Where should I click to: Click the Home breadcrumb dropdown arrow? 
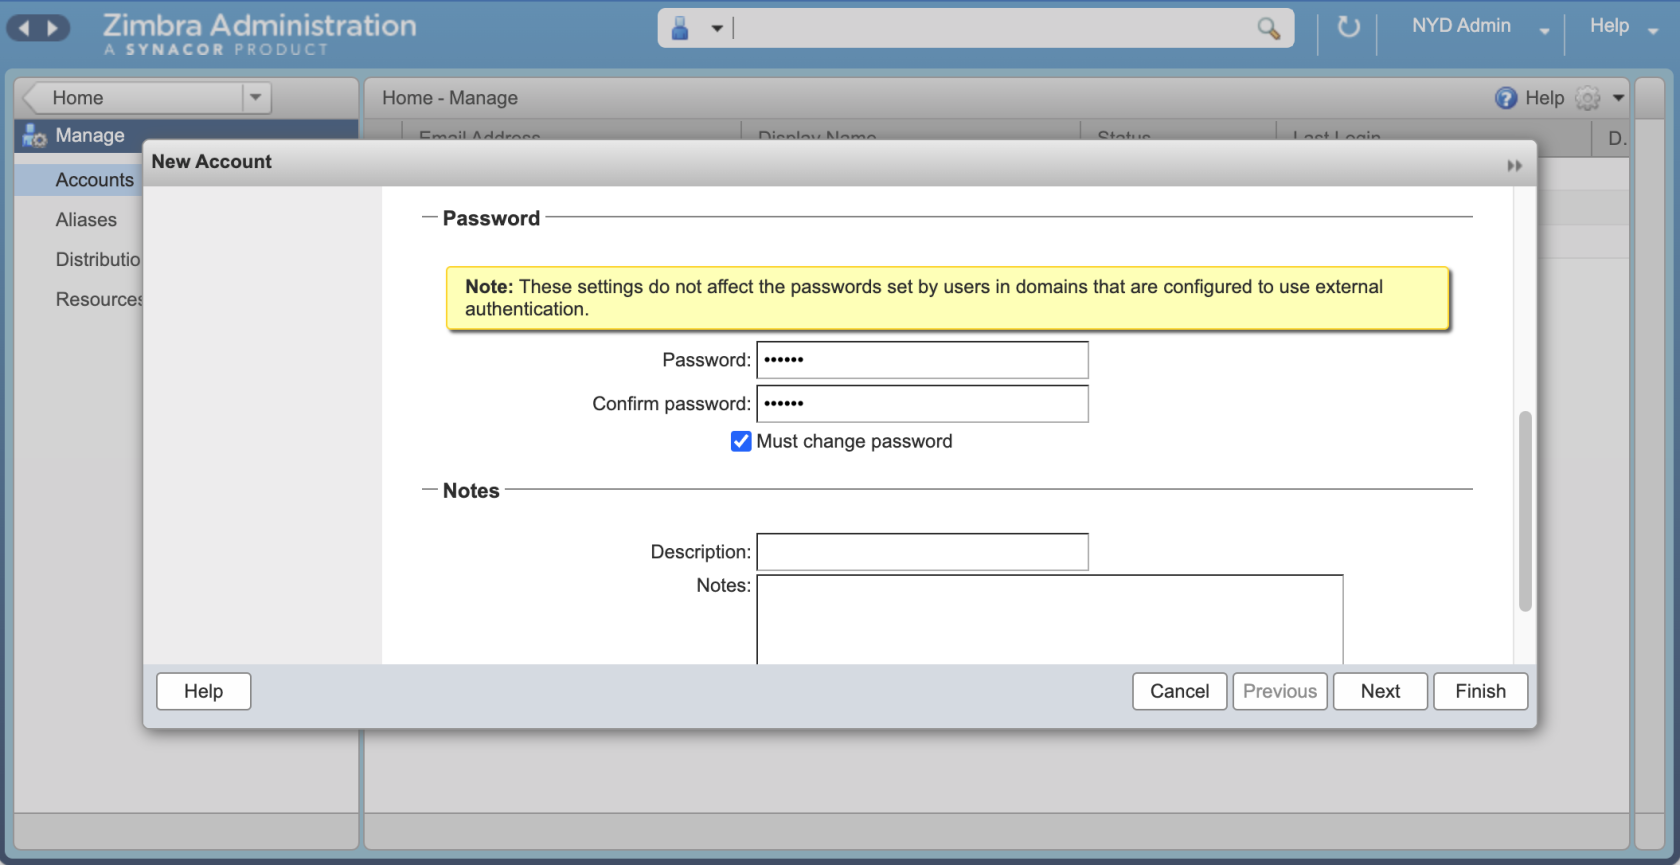(256, 98)
